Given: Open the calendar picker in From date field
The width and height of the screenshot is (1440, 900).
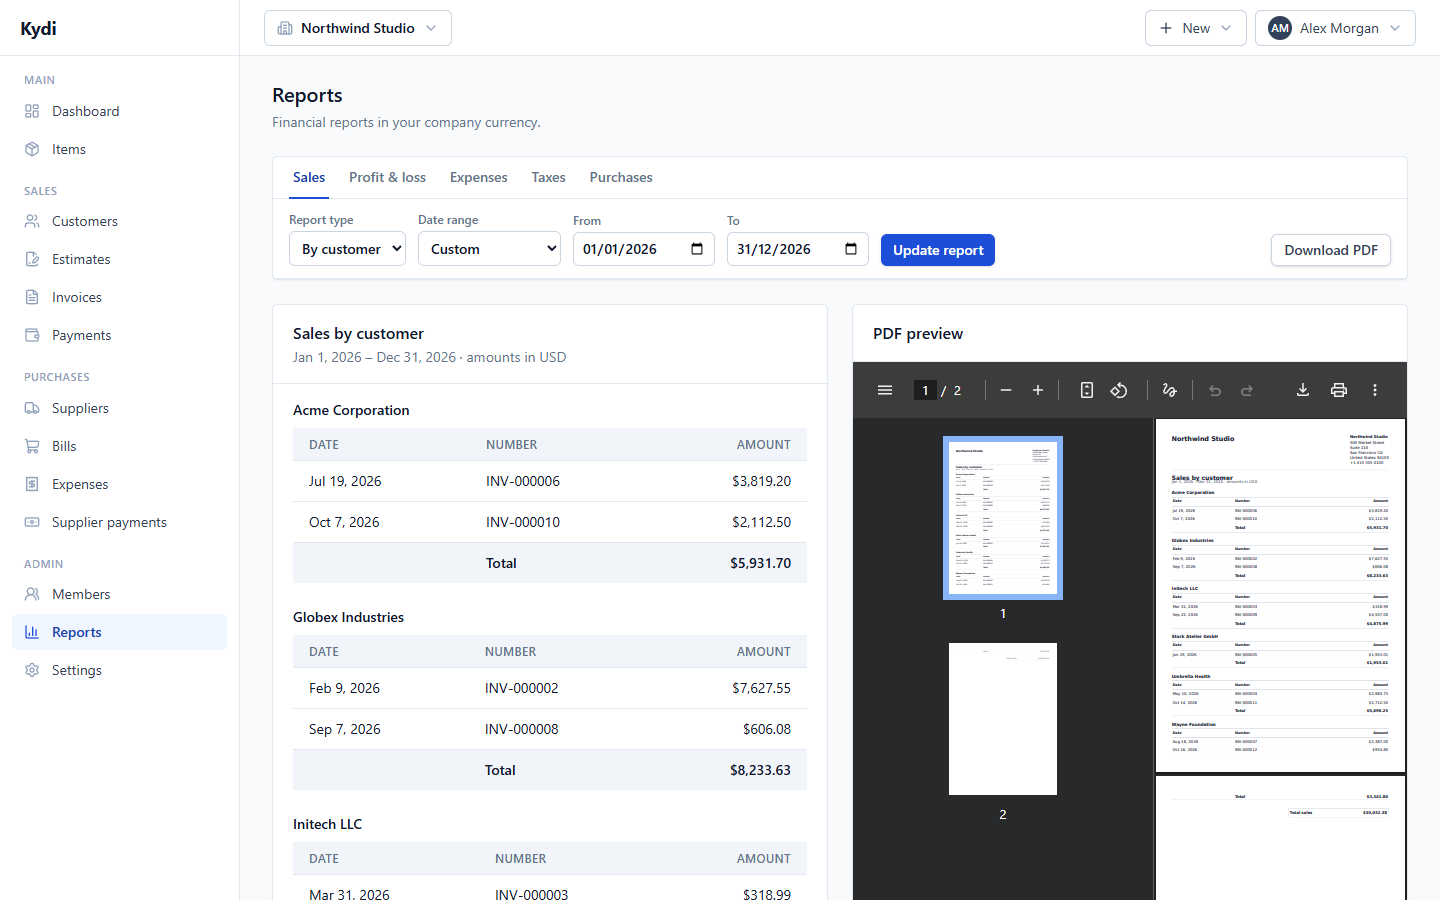Looking at the screenshot, I should (697, 249).
